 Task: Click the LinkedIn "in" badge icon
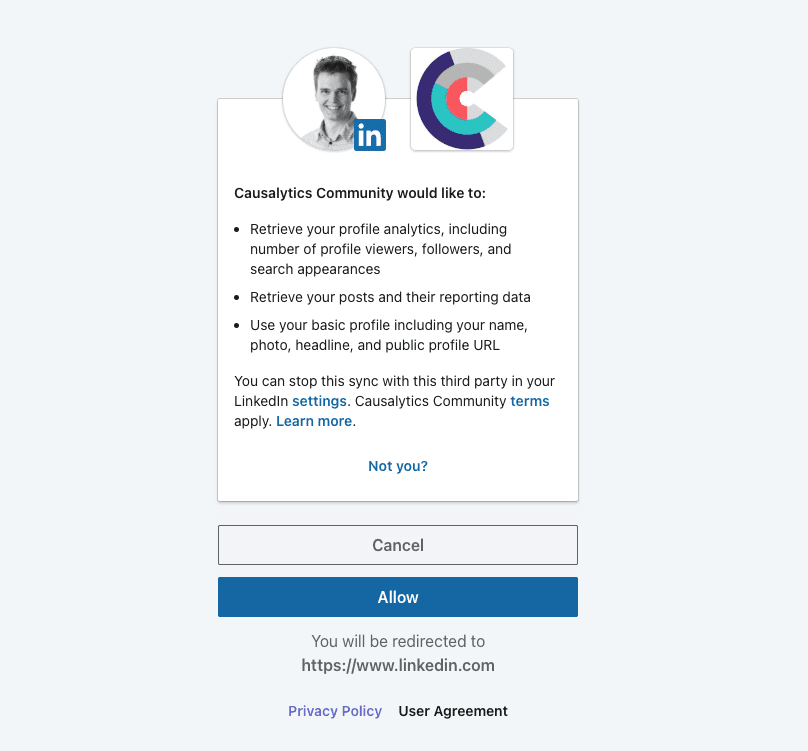coord(370,135)
